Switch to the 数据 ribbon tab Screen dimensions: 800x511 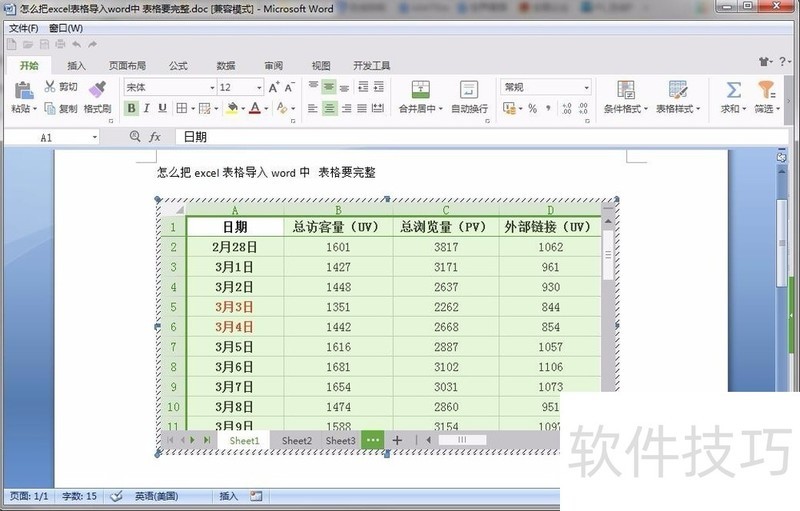(x=226, y=65)
